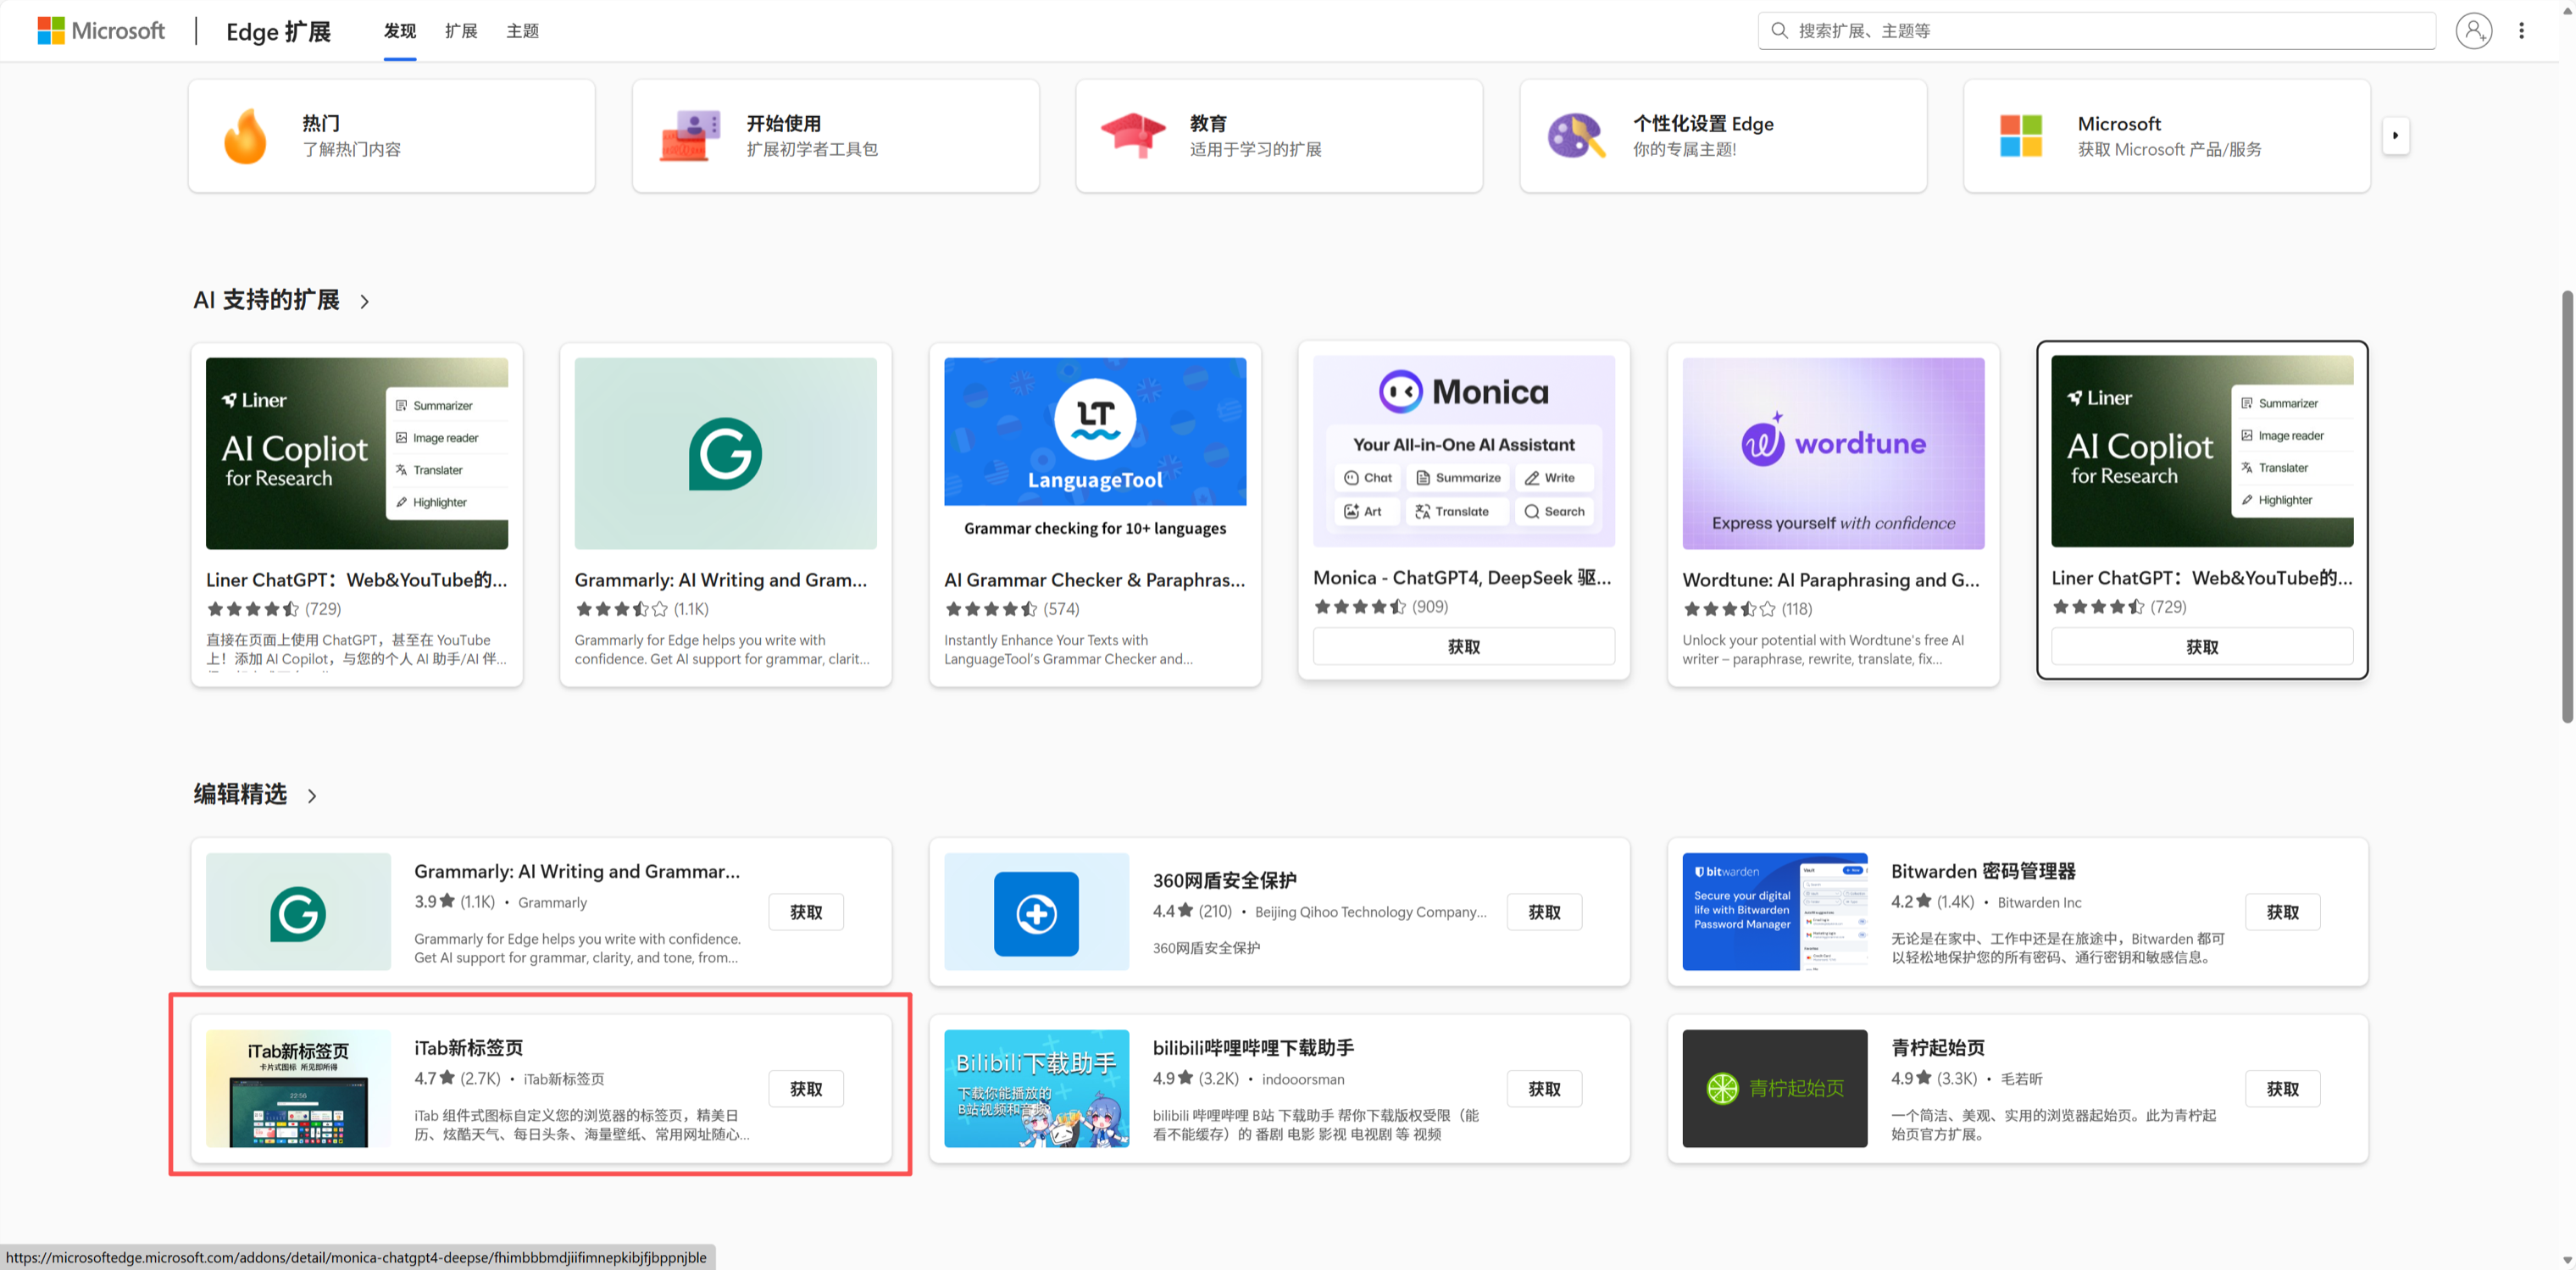Click 获取 for Bitwarden 密码管理器
2576x1270 pixels.
pyautogui.click(x=2282, y=912)
